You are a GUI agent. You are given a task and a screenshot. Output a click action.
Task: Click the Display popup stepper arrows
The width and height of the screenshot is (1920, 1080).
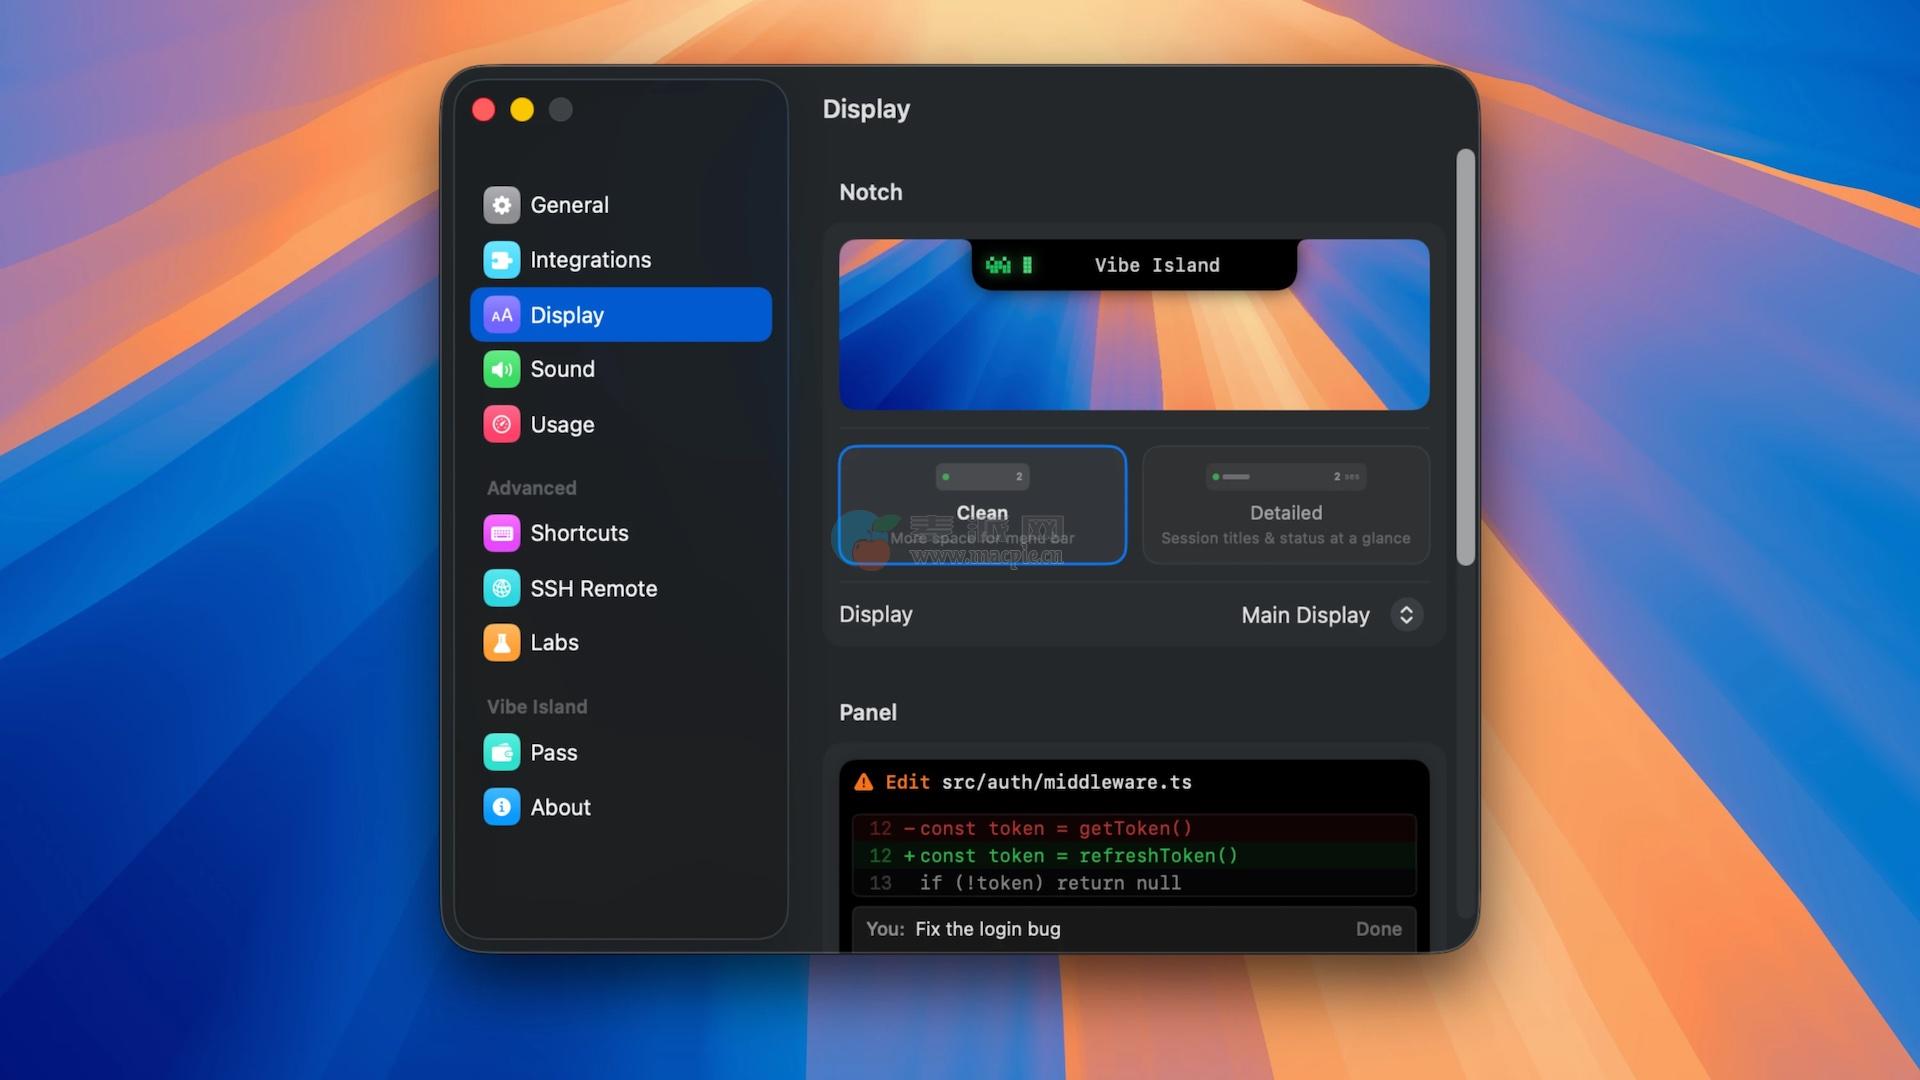1406,615
